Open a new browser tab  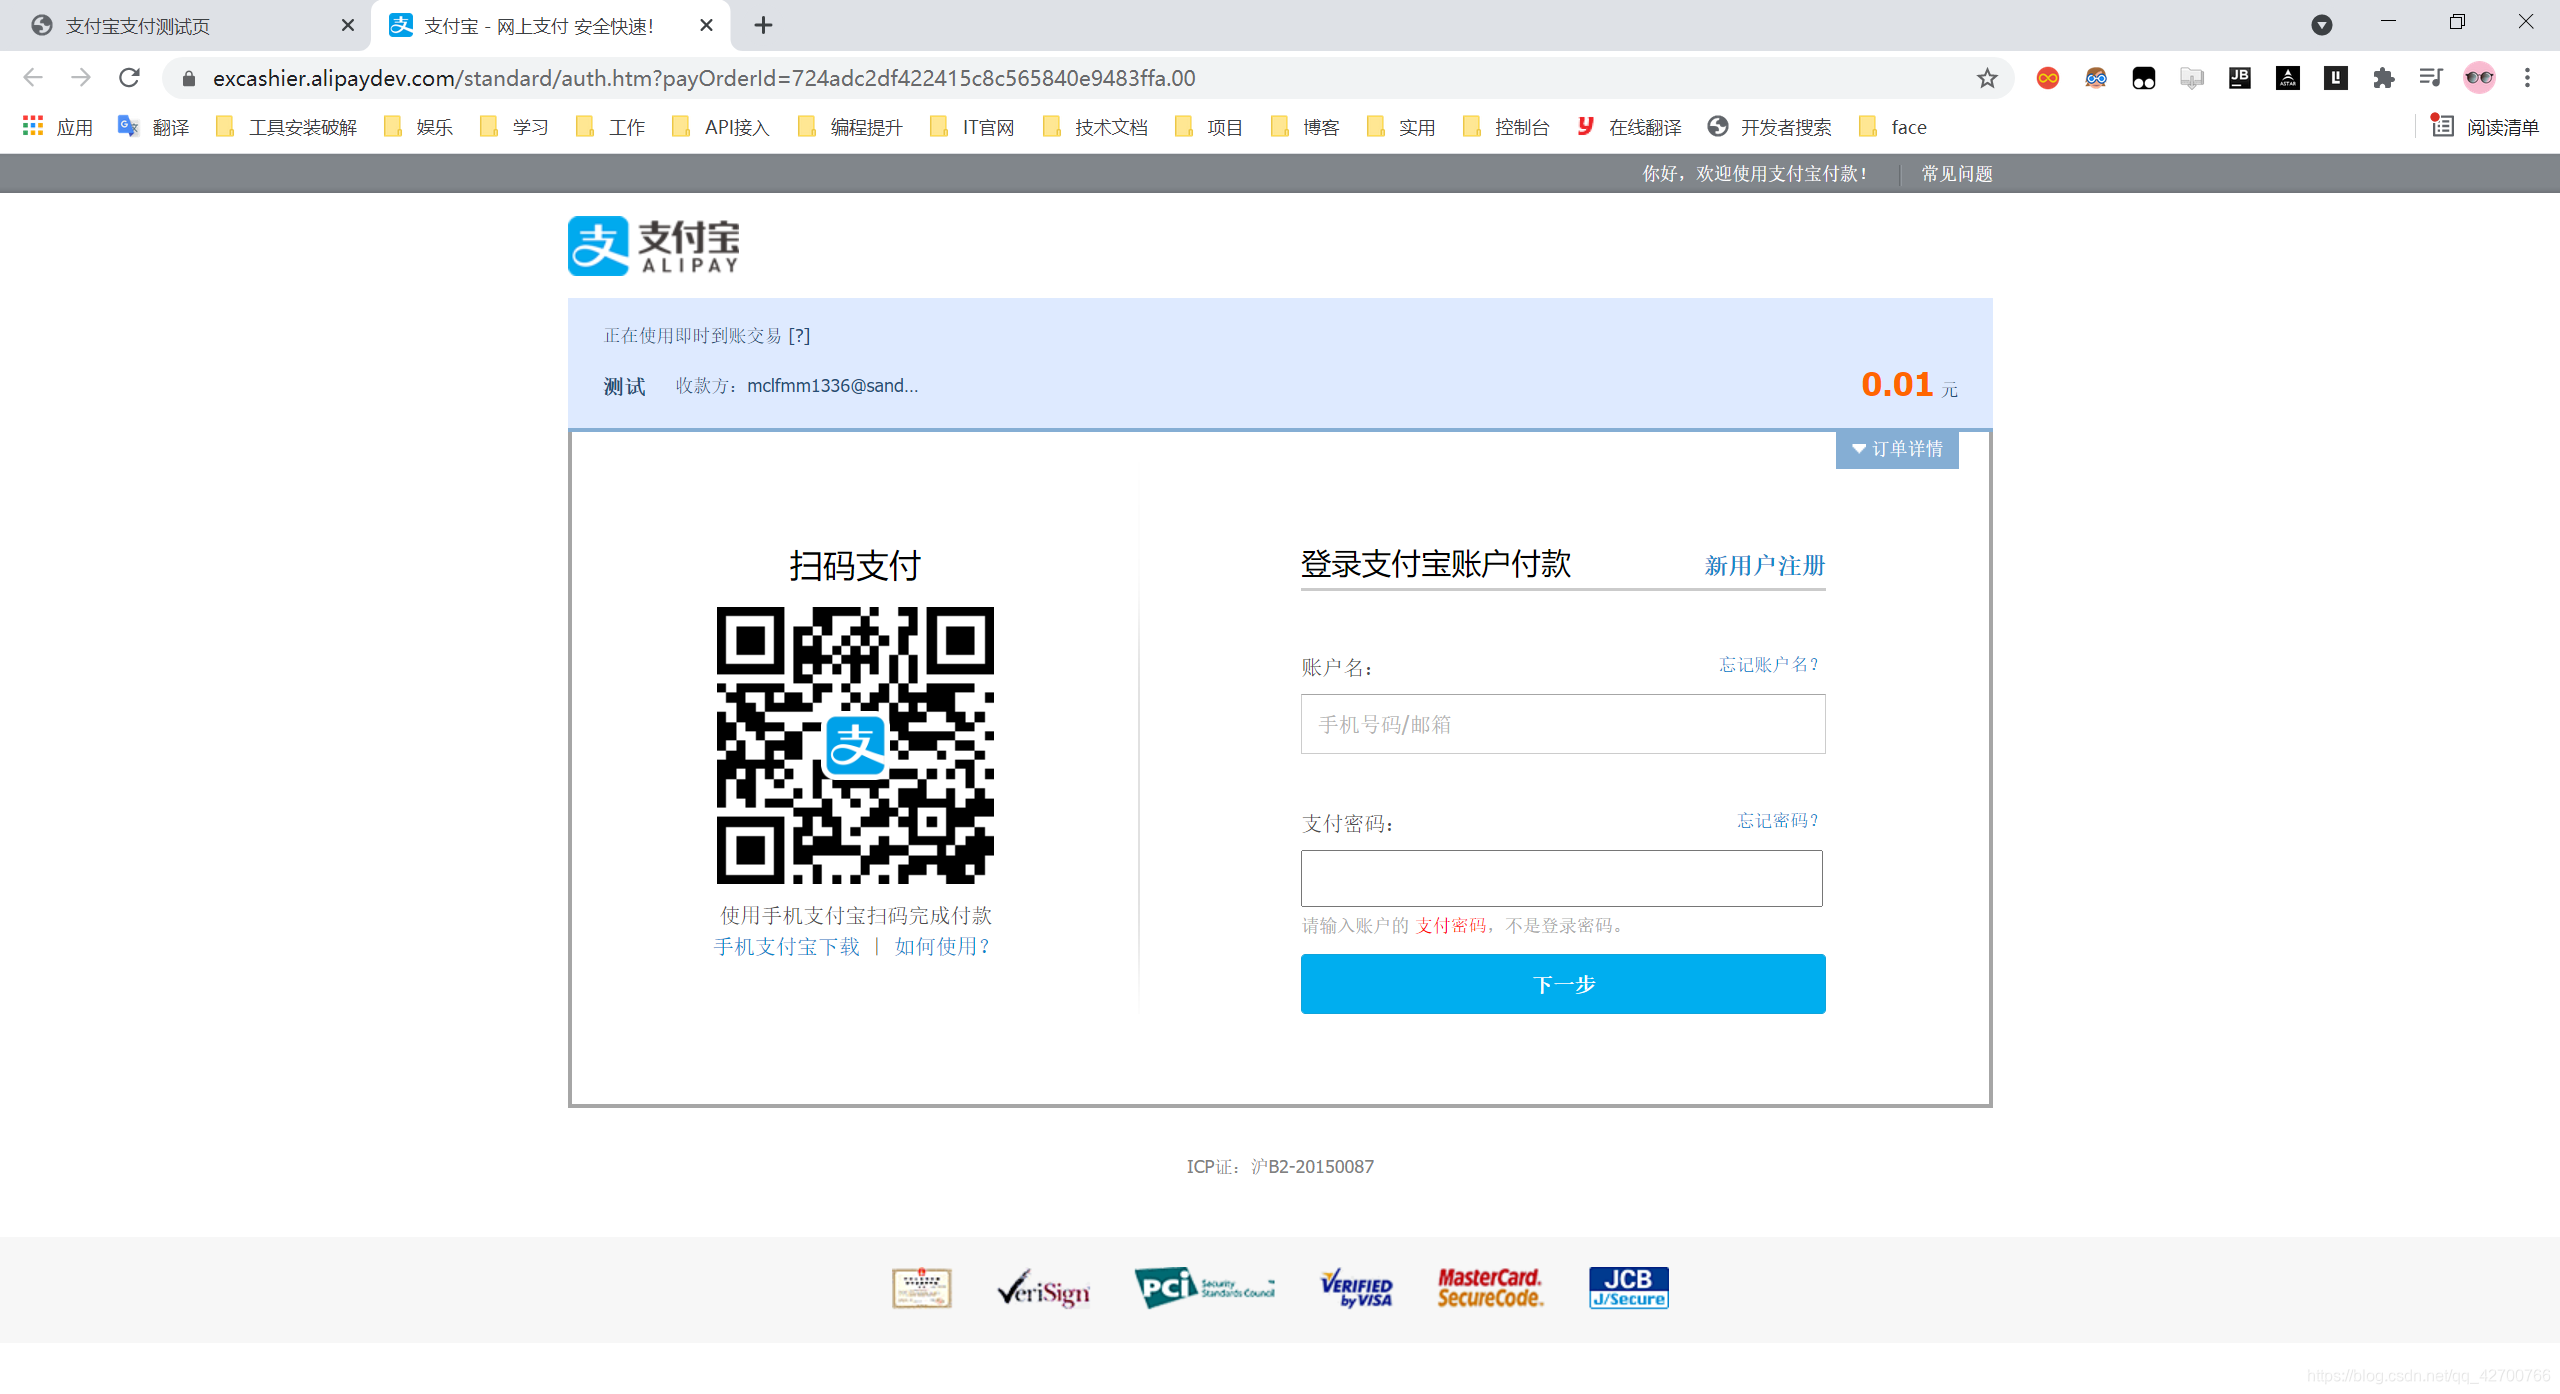(x=763, y=25)
